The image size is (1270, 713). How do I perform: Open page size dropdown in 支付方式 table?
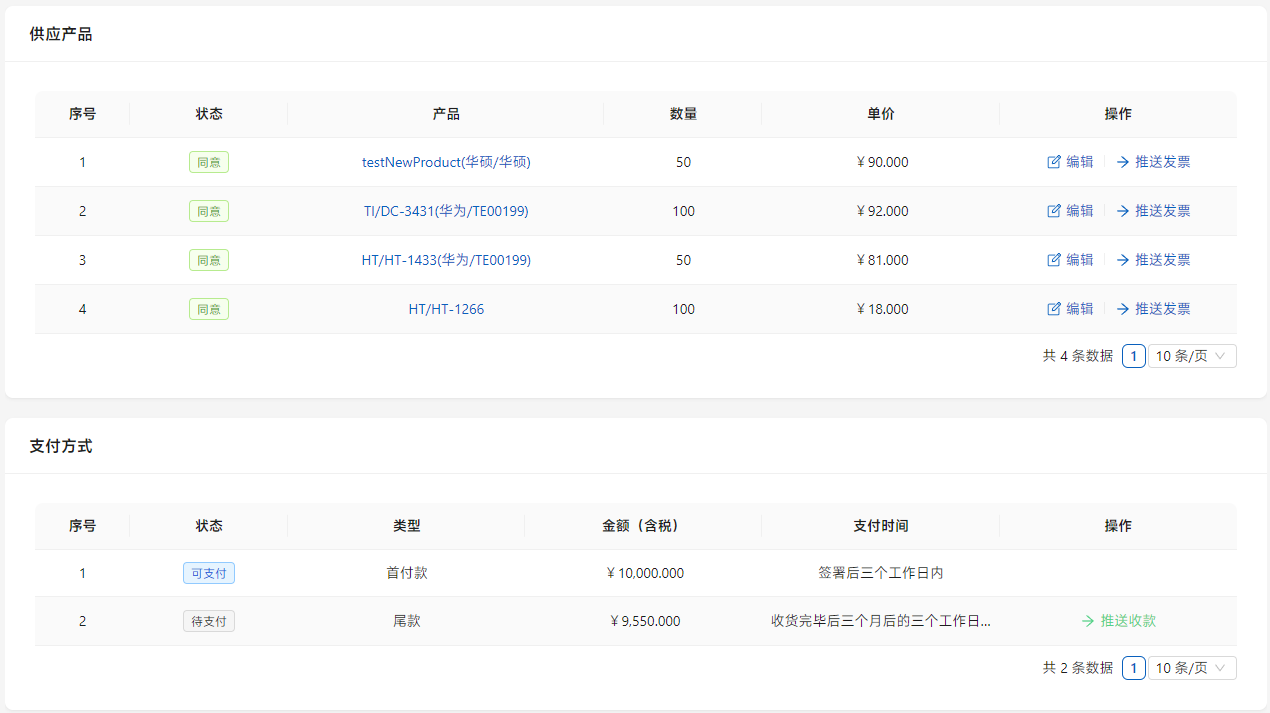coord(1191,668)
